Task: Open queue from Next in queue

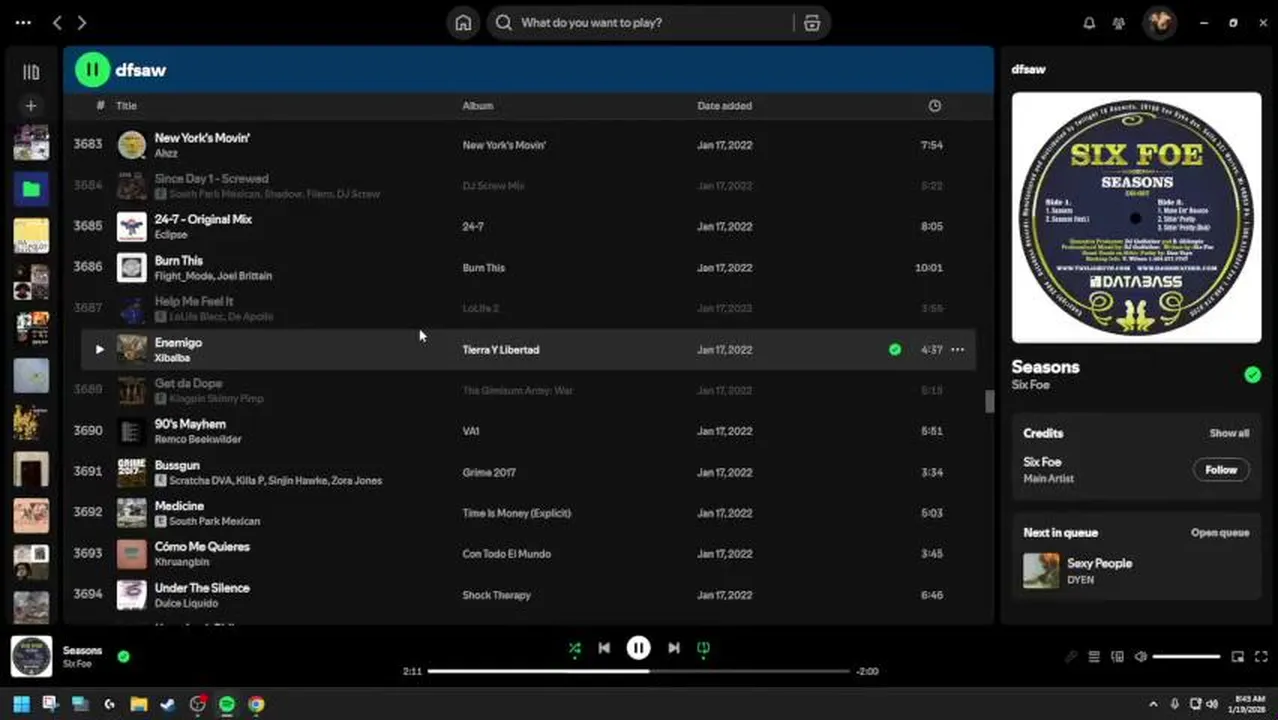Action: (x=1220, y=533)
